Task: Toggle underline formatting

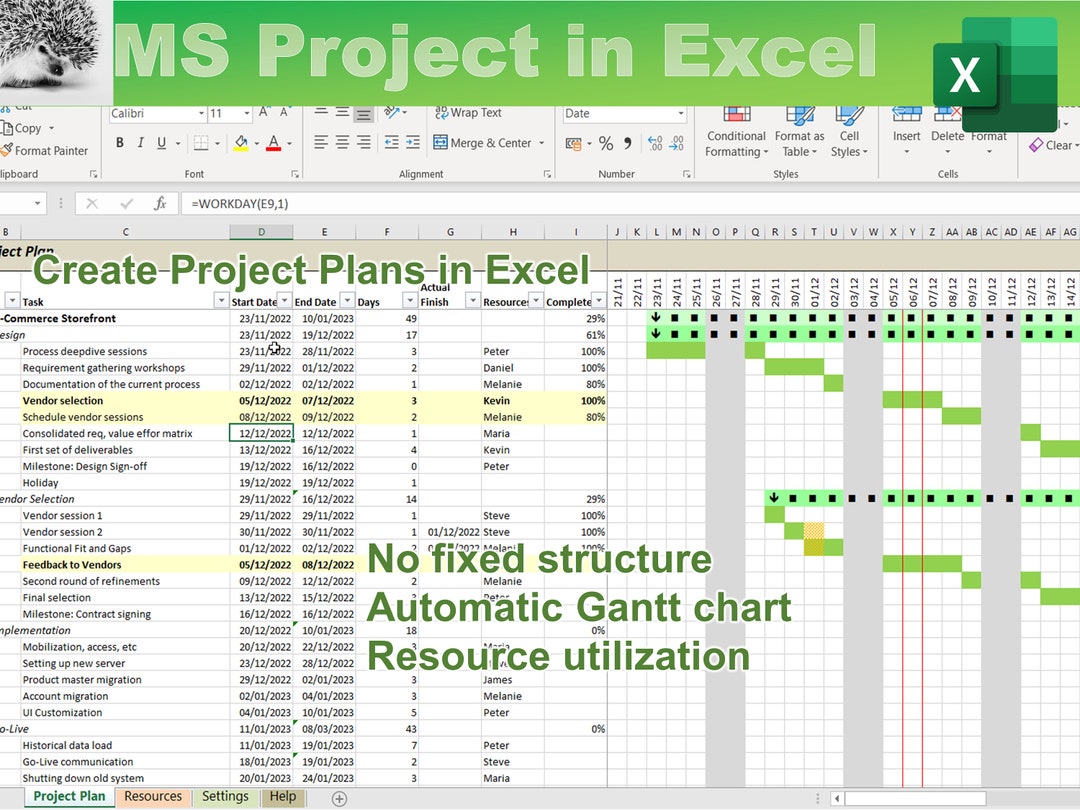Action: coord(160,144)
